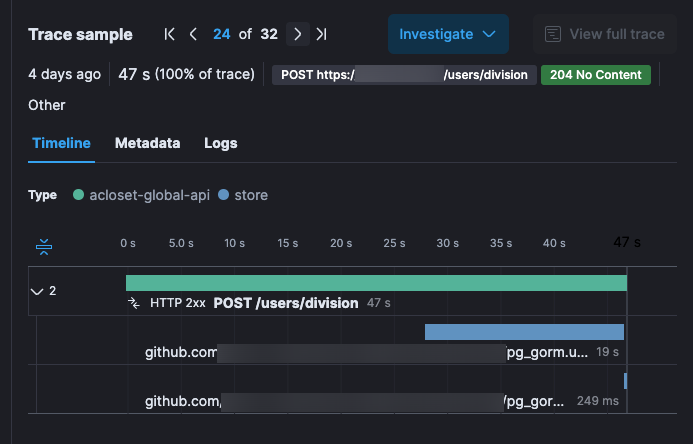Click the View full trace button
Image resolution: width=693 pixels, height=444 pixels.
[x=604, y=34]
